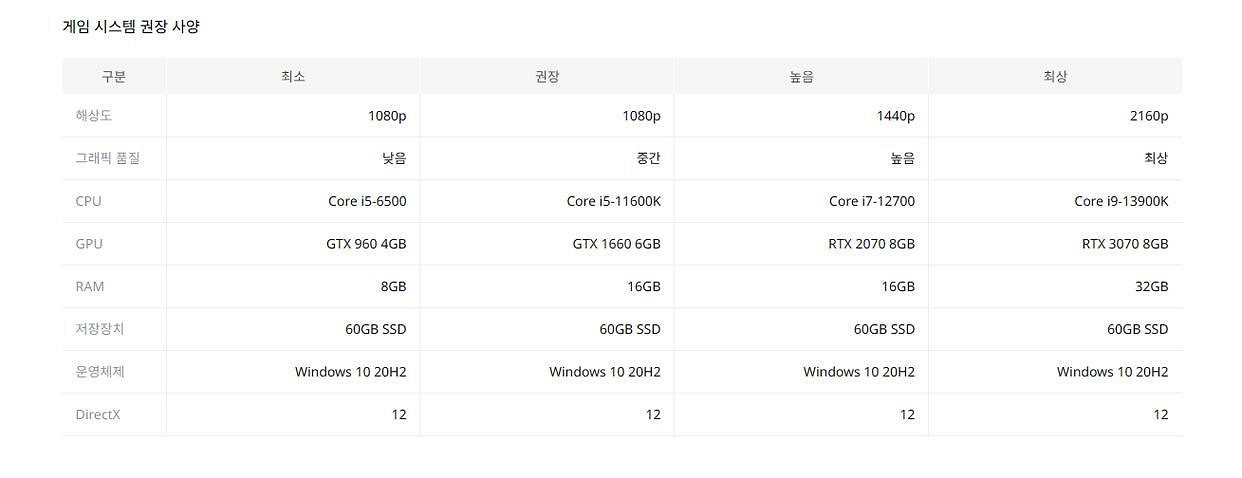Viewport: 1242px width, 478px height.
Task: Click the RTX 2070 8GB cell
Action: [x=871, y=244]
